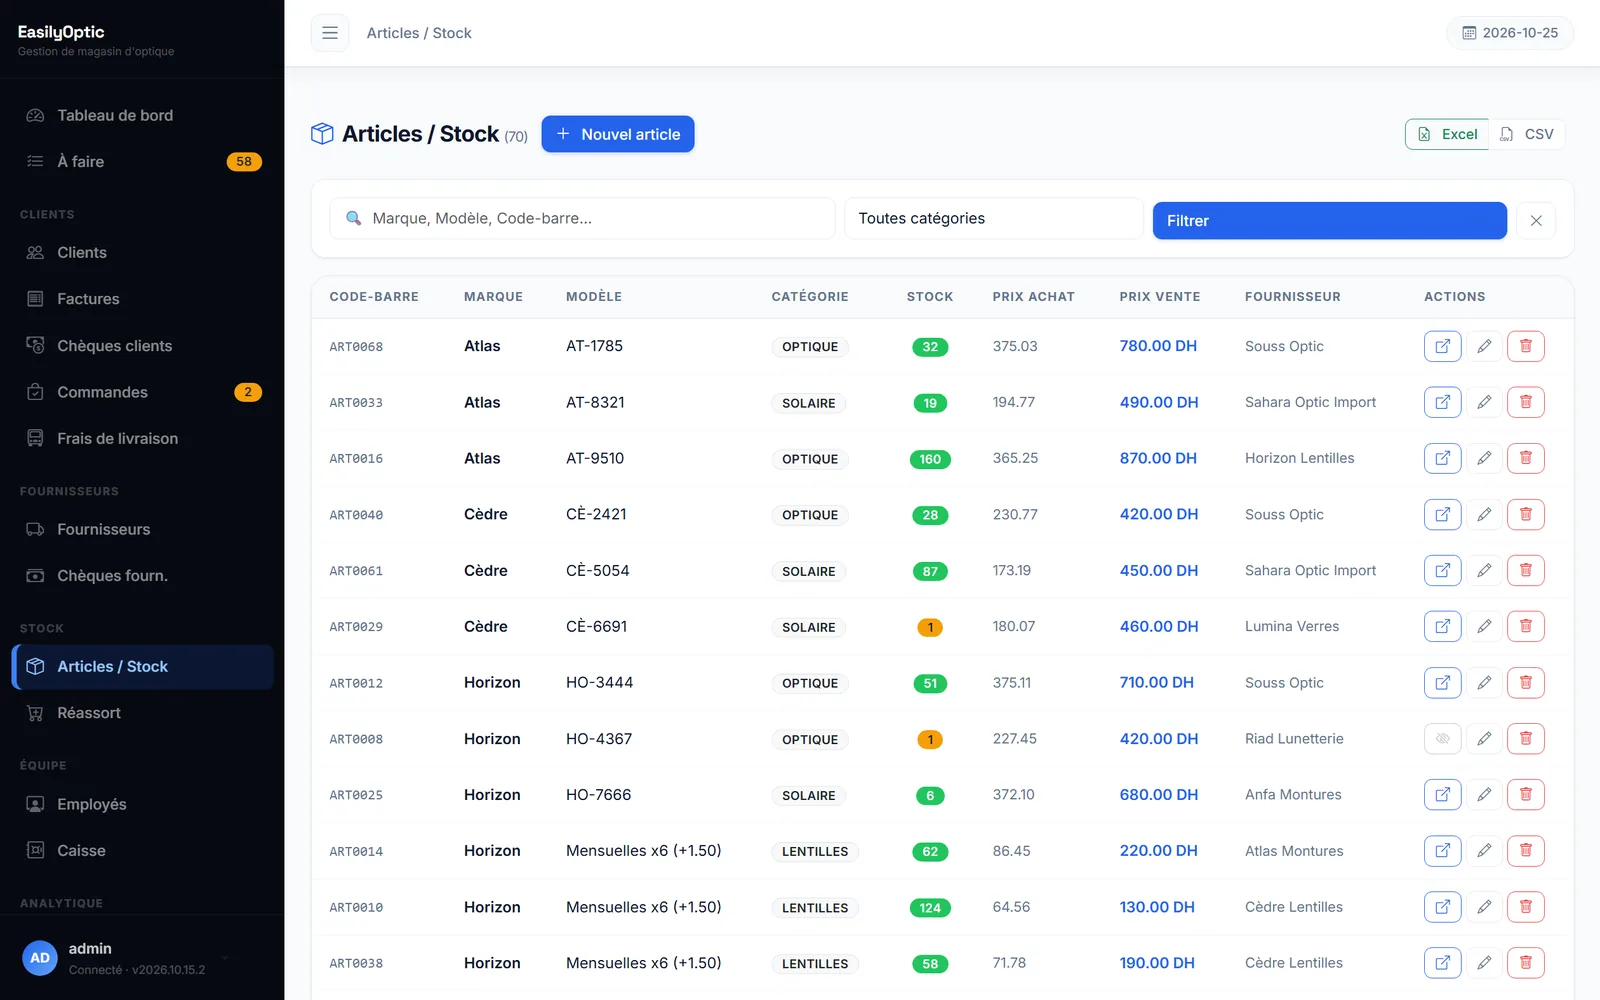Click the calendar date 2026-10-25
The width and height of the screenshot is (1600, 1000).
click(x=1510, y=33)
